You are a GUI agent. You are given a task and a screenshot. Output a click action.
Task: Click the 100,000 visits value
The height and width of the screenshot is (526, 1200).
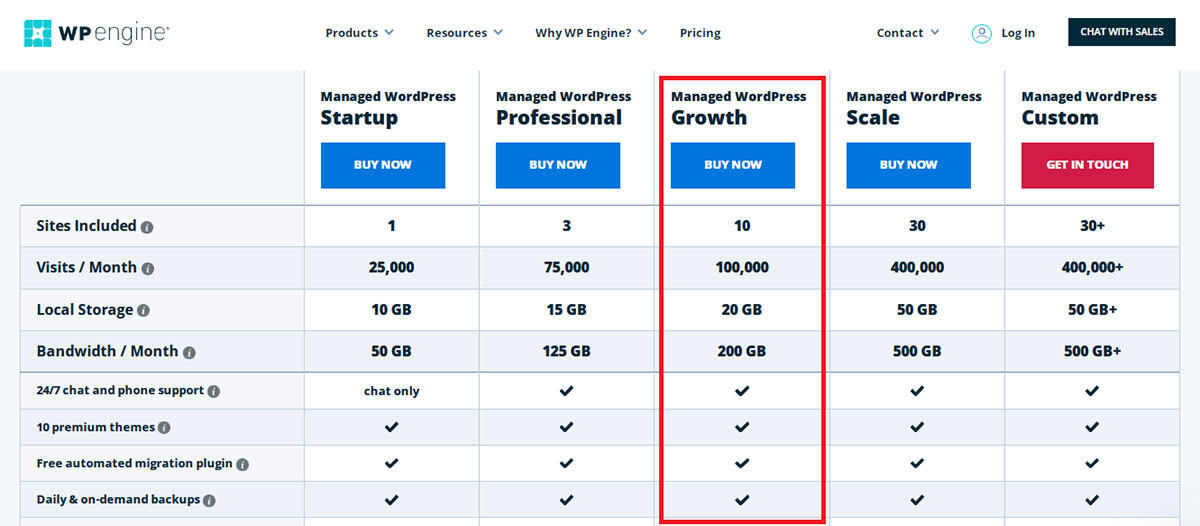click(742, 268)
